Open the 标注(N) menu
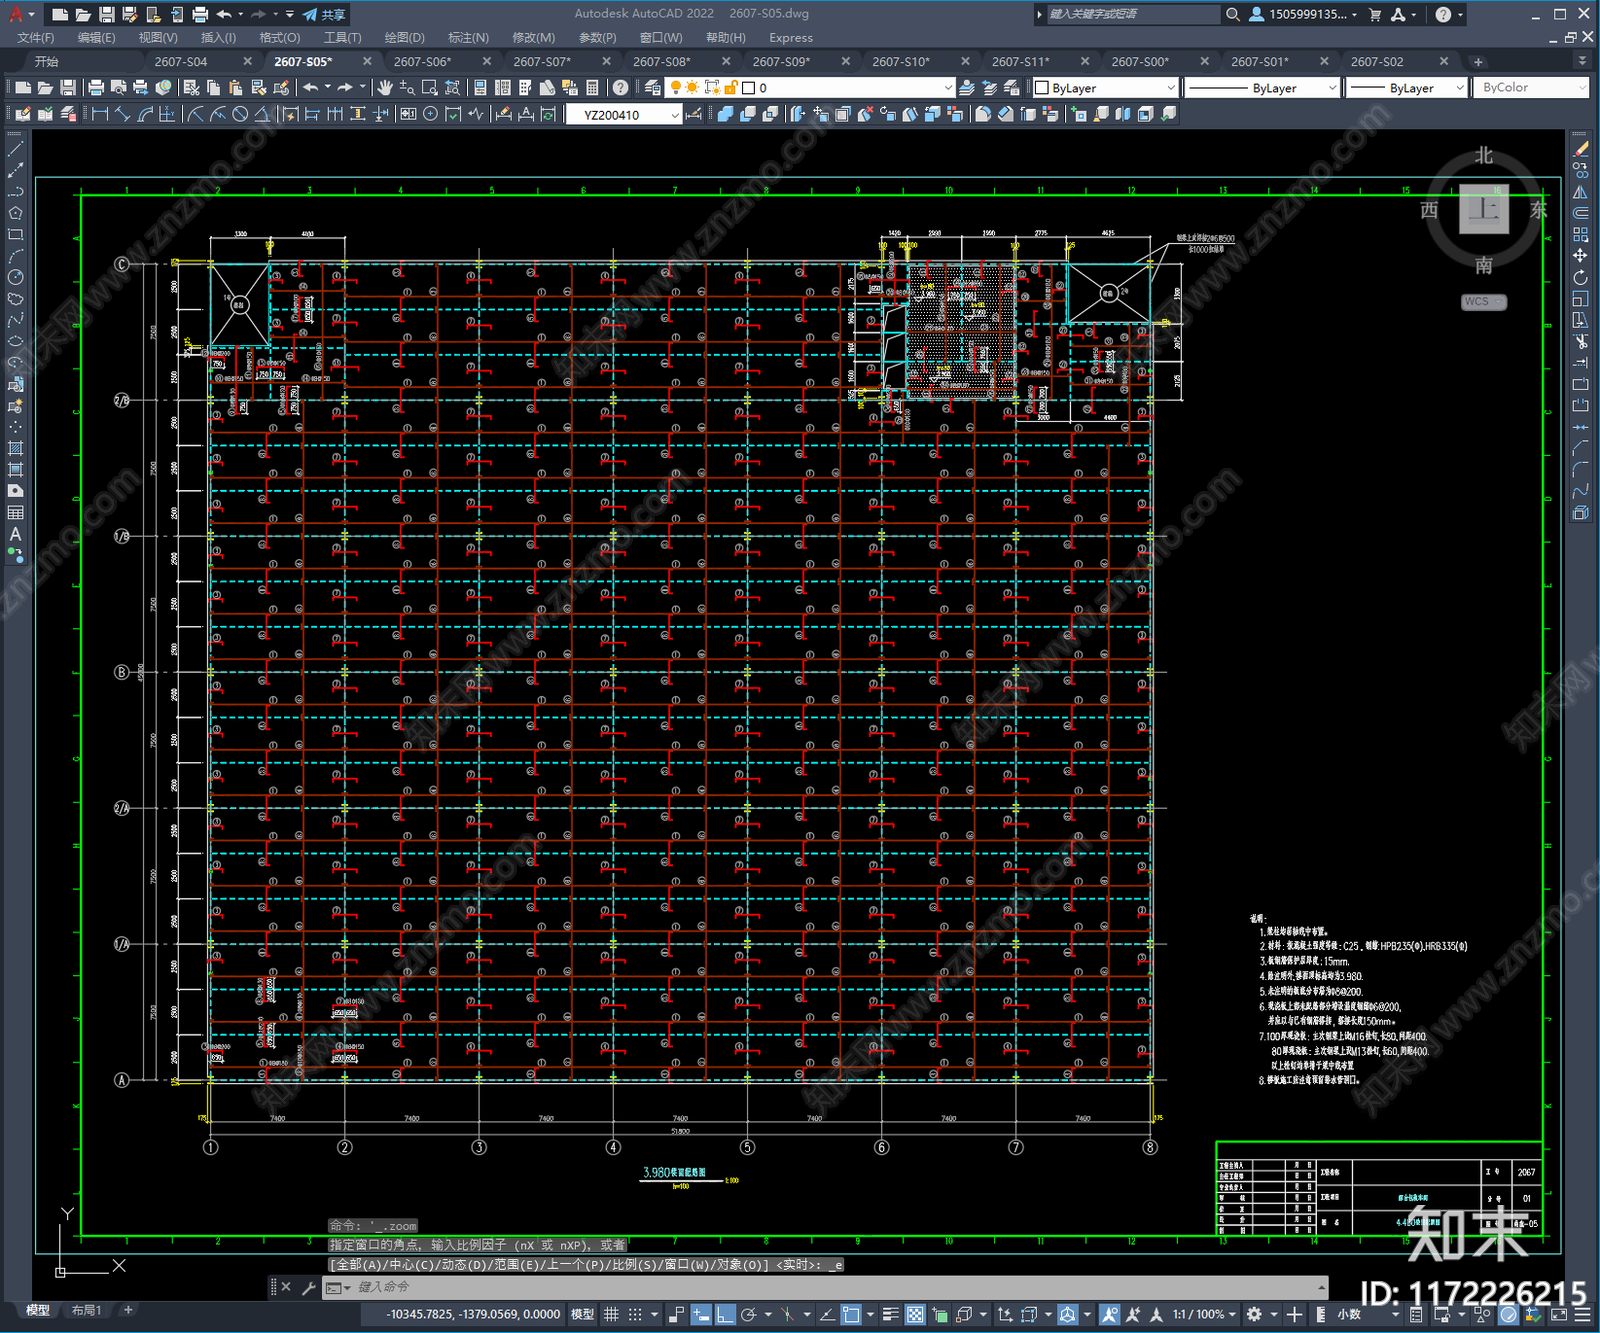This screenshot has width=1600, height=1333. click(468, 38)
